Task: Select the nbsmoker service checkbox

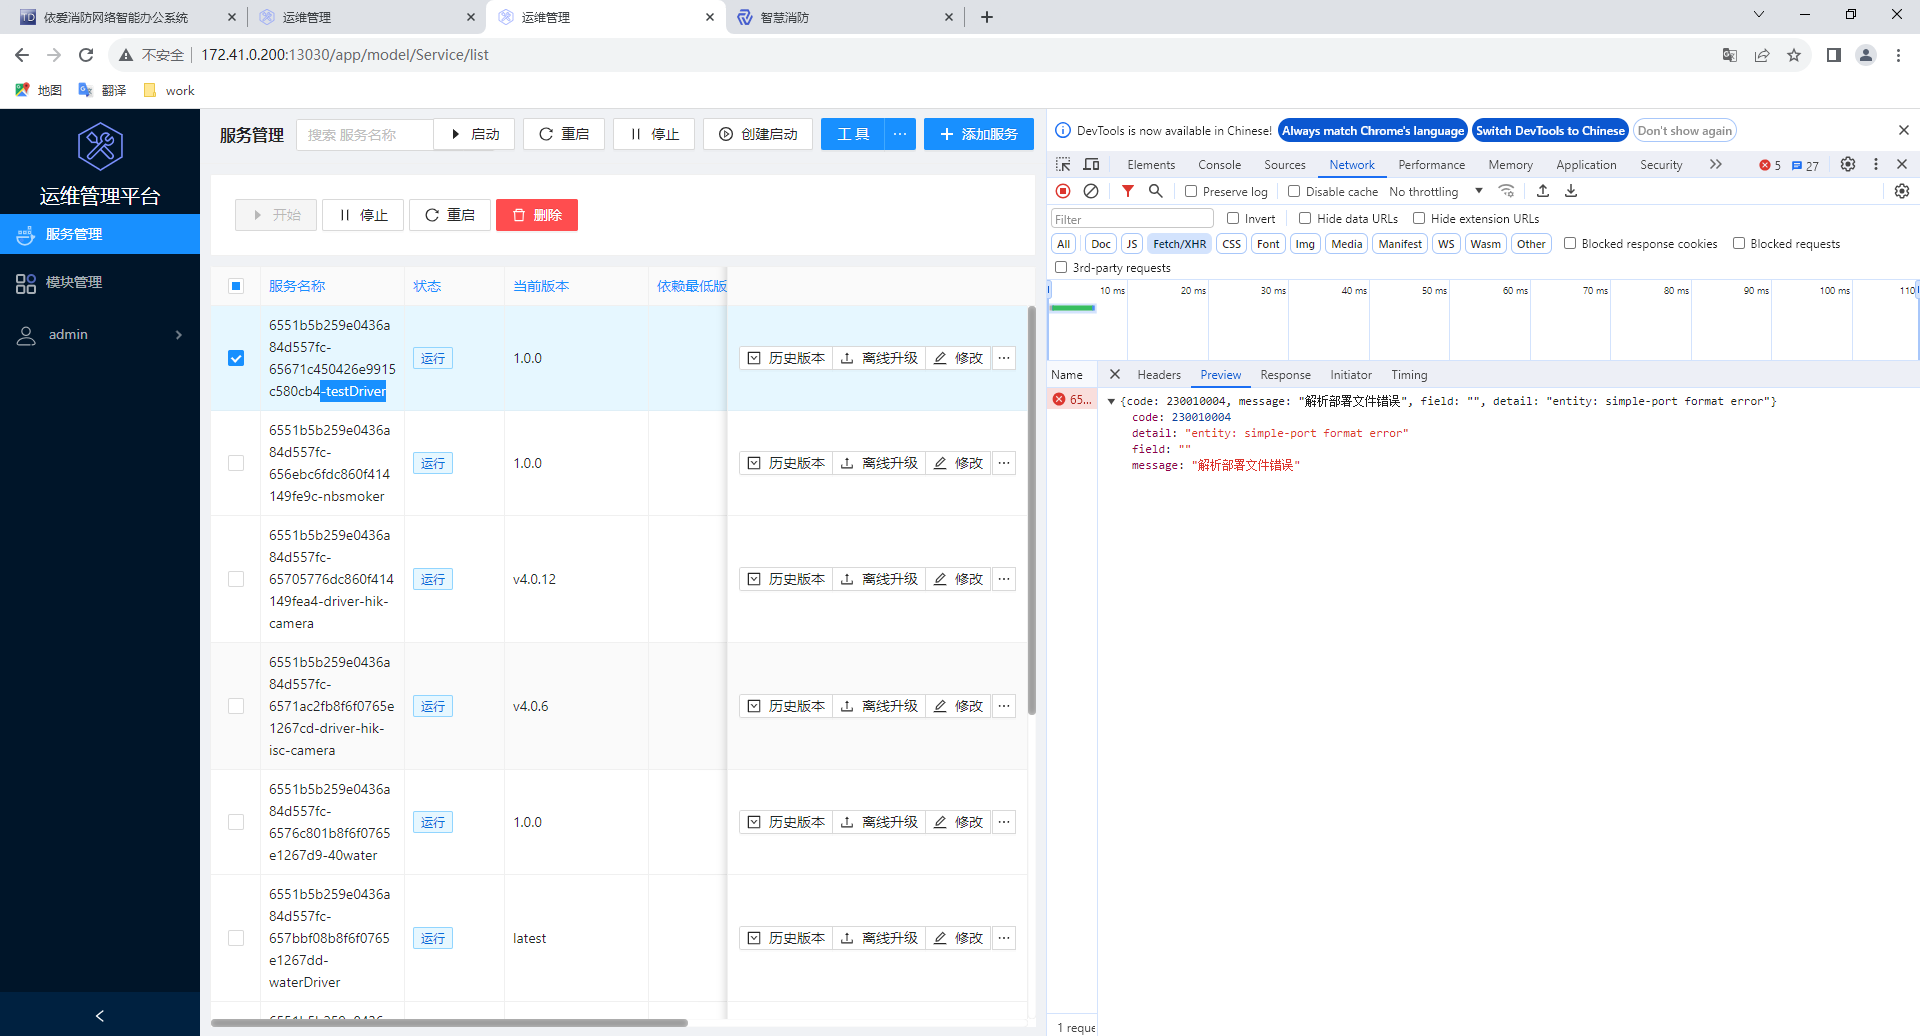Action: [x=236, y=463]
